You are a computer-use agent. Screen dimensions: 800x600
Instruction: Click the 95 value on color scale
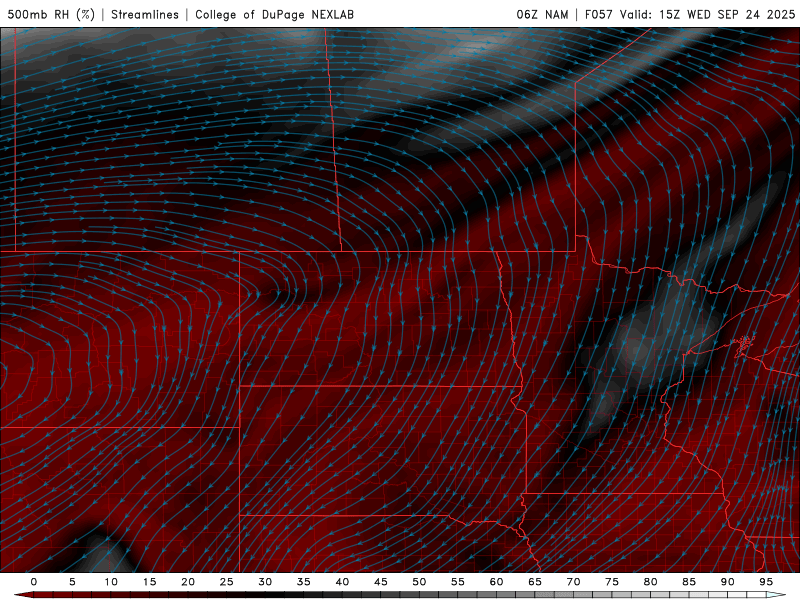coord(766,582)
